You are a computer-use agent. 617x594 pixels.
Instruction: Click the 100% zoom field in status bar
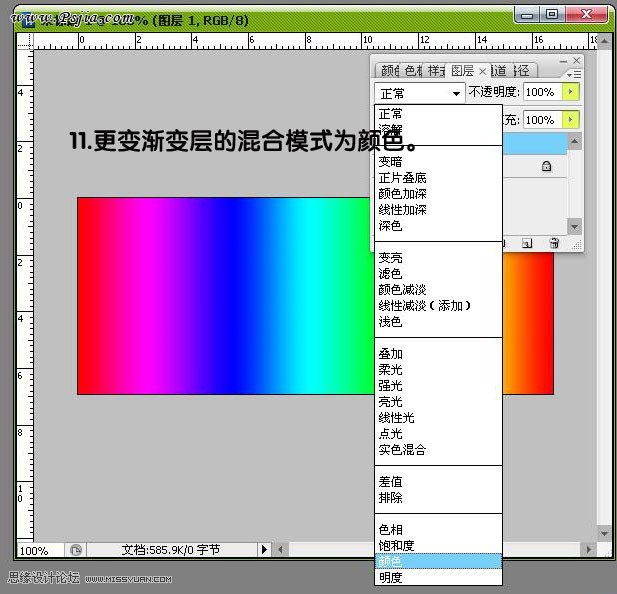pyautogui.click(x=40, y=550)
